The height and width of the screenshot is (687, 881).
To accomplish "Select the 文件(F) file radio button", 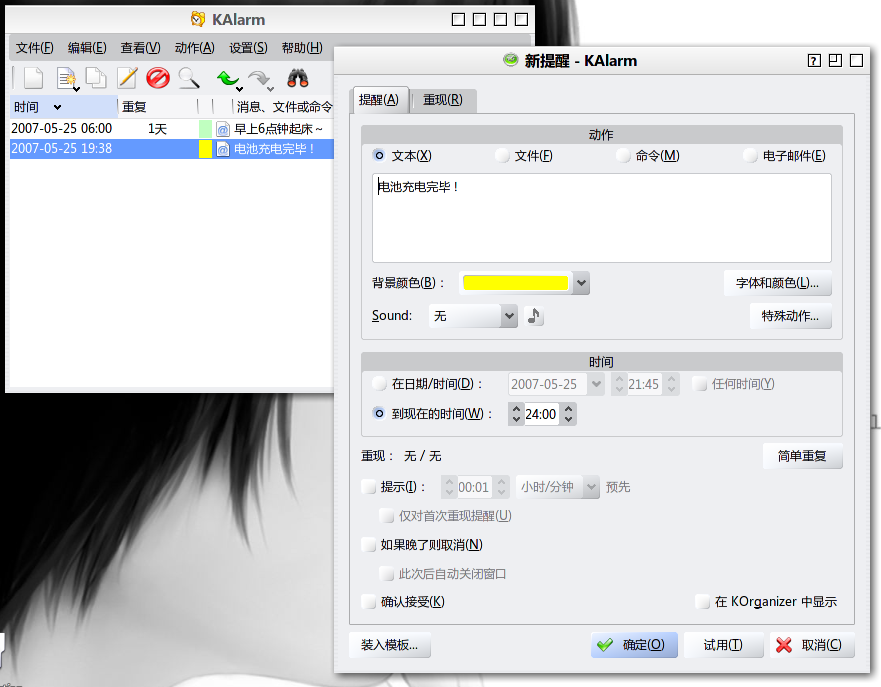I will (x=502, y=155).
